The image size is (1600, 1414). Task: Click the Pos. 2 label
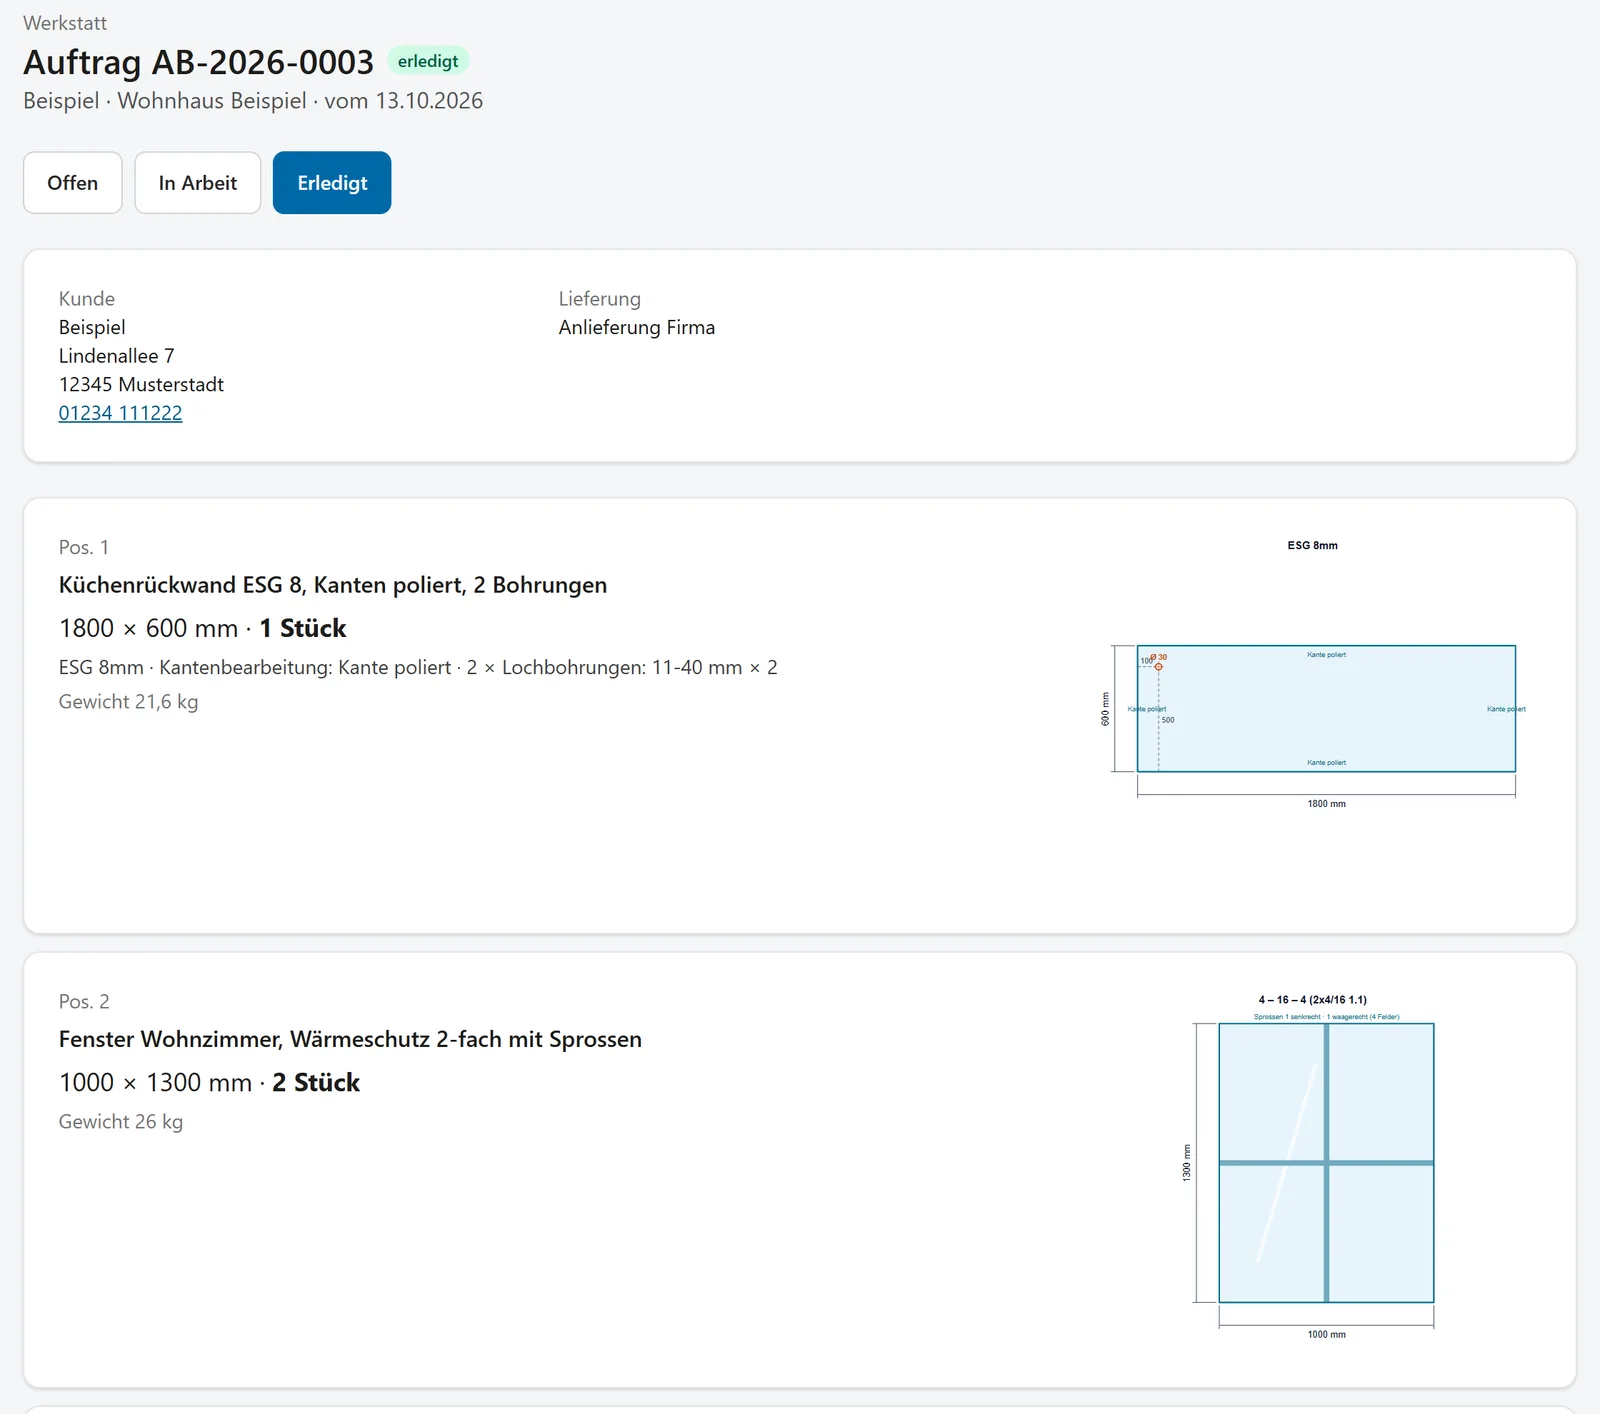[84, 1001]
